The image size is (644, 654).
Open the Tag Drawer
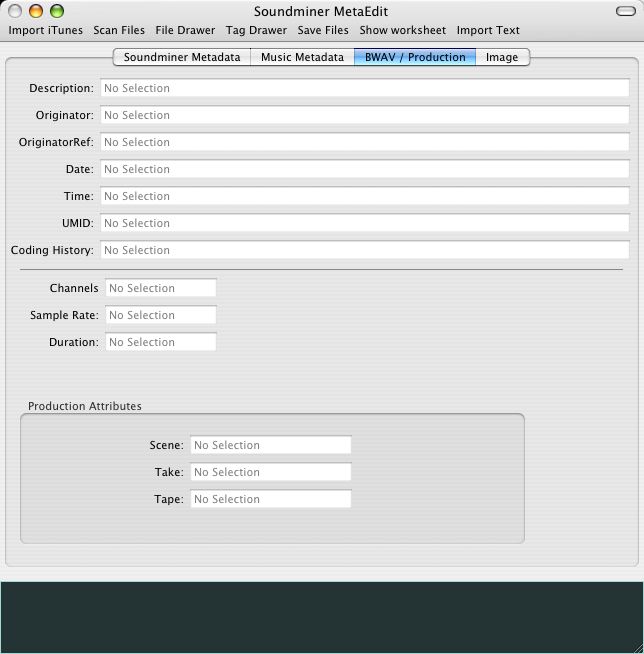tap(256, 30)
